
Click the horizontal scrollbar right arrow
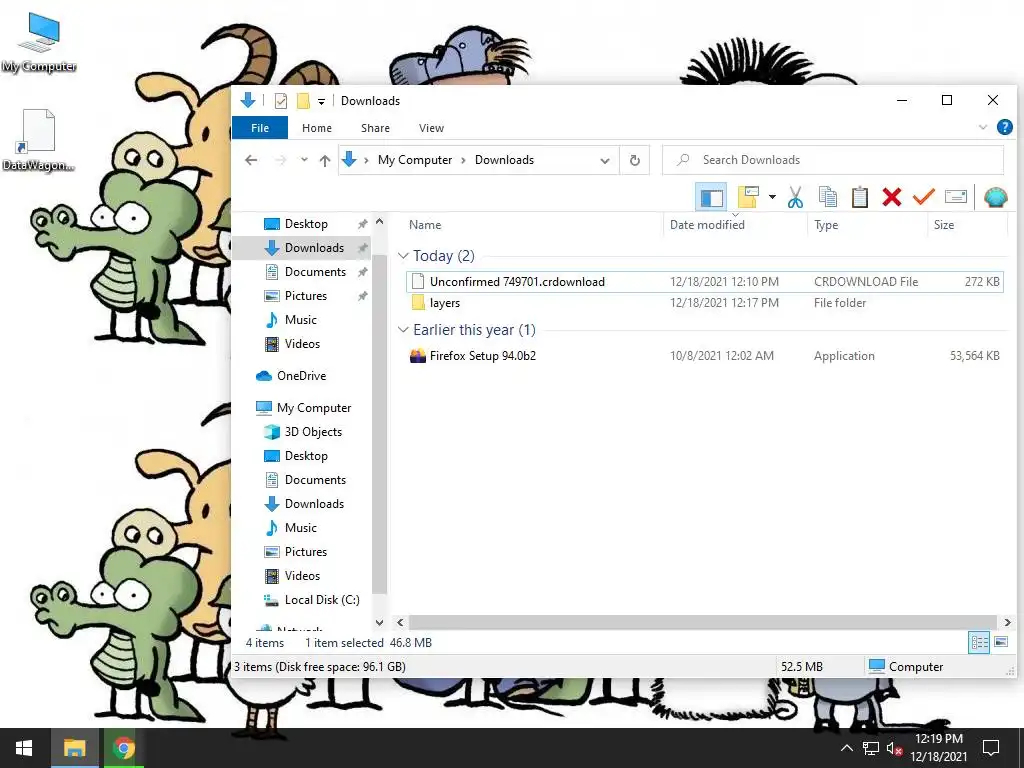coord(1007,622)
